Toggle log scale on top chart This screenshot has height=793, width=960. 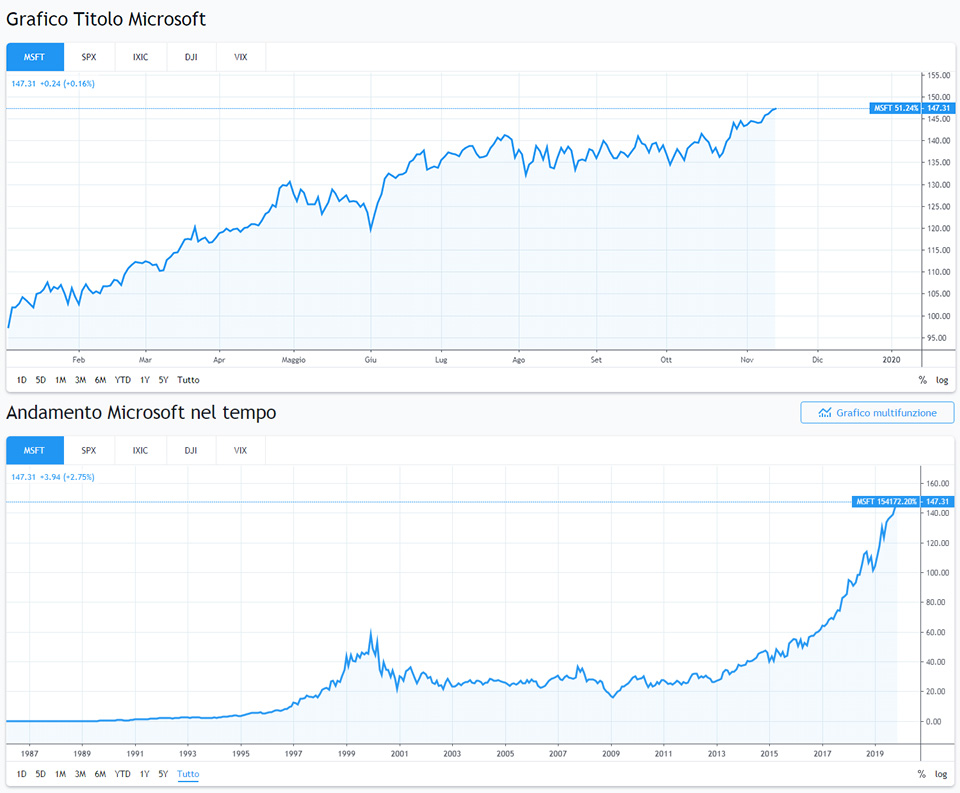click(x=942, y=380)
